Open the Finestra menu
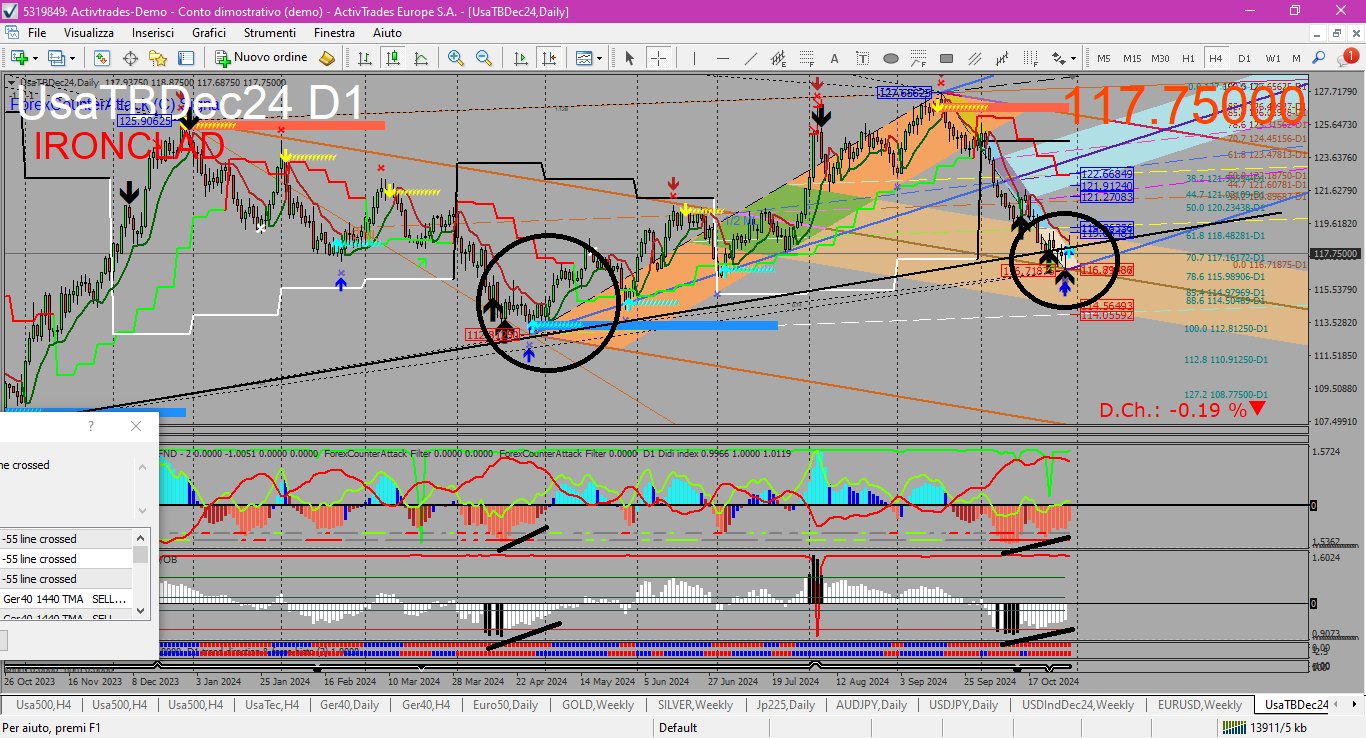Image resolution: width=1366 pixels, height=738 pixels. pos(334,33)
